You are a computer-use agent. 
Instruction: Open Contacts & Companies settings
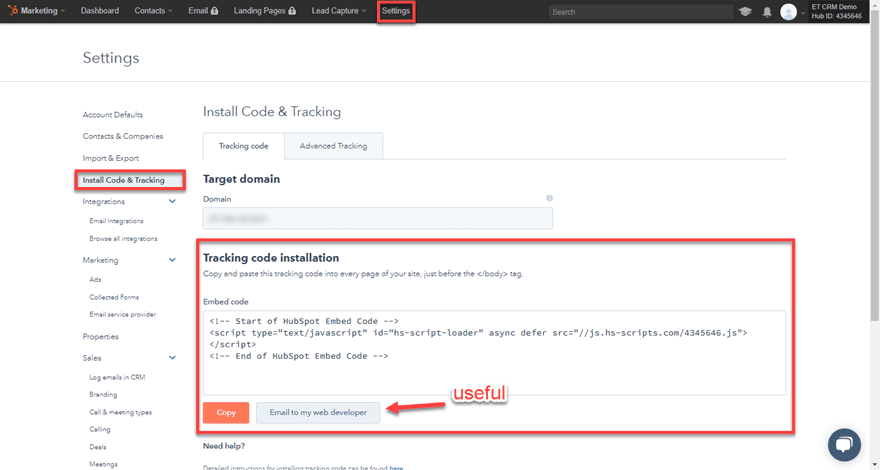click(123, 136)
